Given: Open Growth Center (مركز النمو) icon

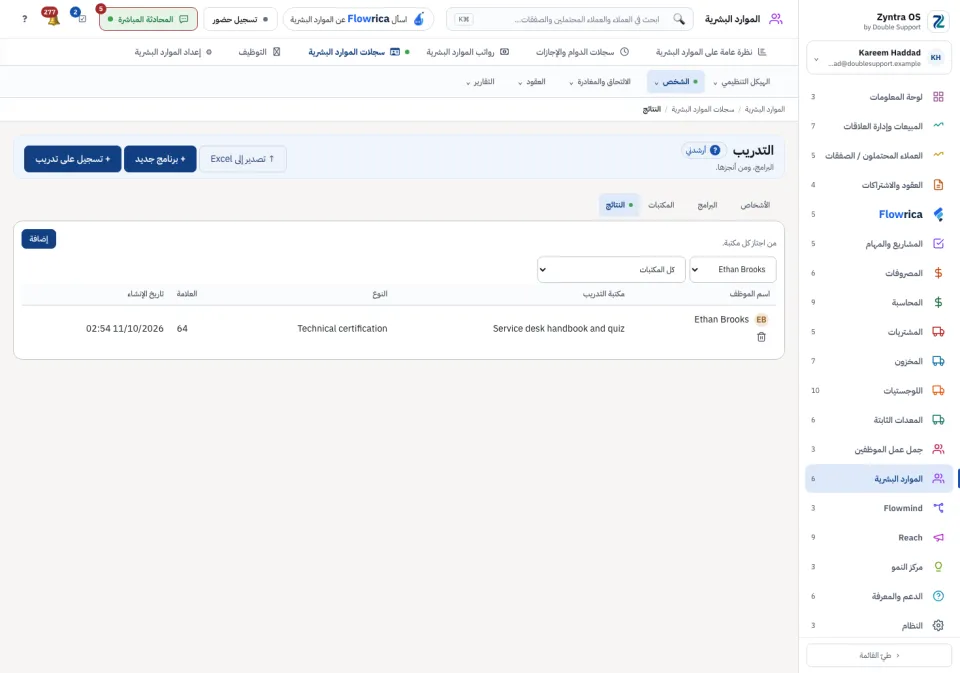Looking at the screenshot, I should coord(938,567).
